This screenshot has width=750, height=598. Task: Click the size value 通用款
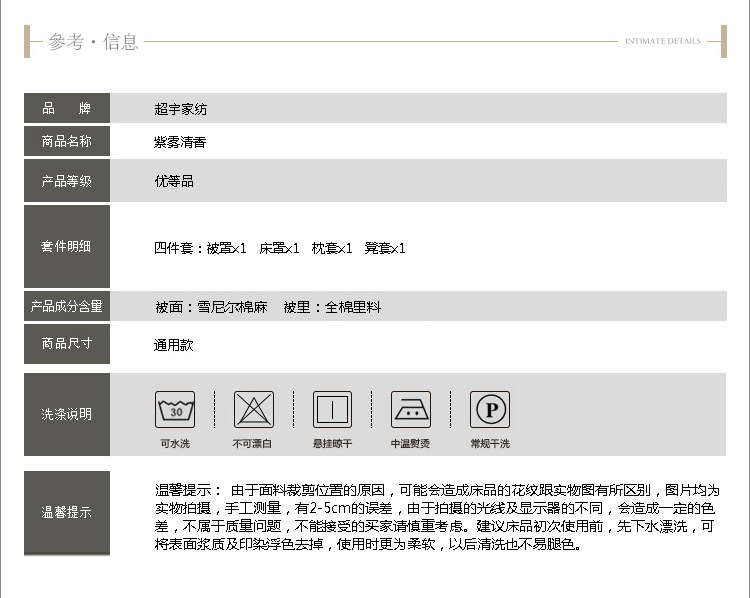tap(173, 345)
